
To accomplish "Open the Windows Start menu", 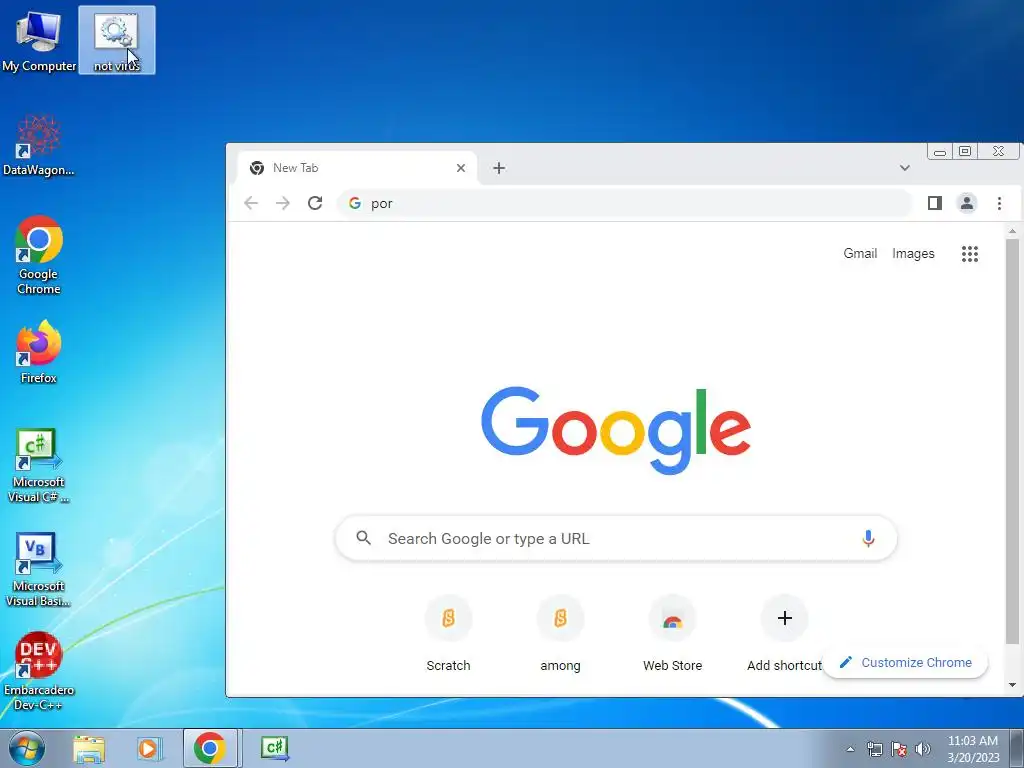I will coord(27,748).
